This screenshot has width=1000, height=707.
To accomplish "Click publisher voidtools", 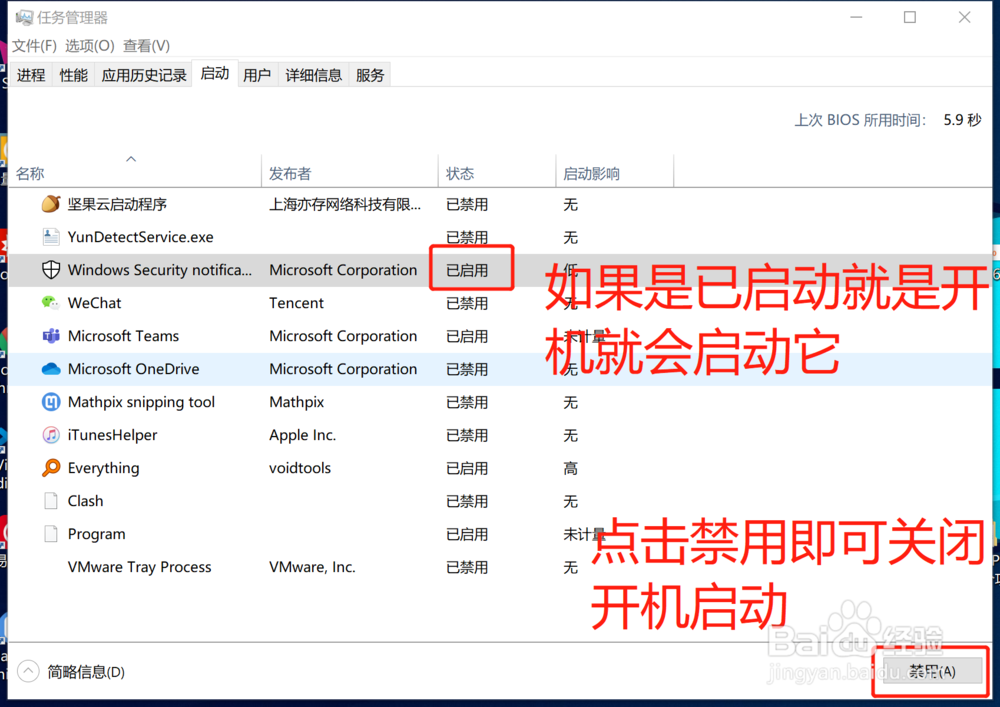I will (x=300, y=468).
